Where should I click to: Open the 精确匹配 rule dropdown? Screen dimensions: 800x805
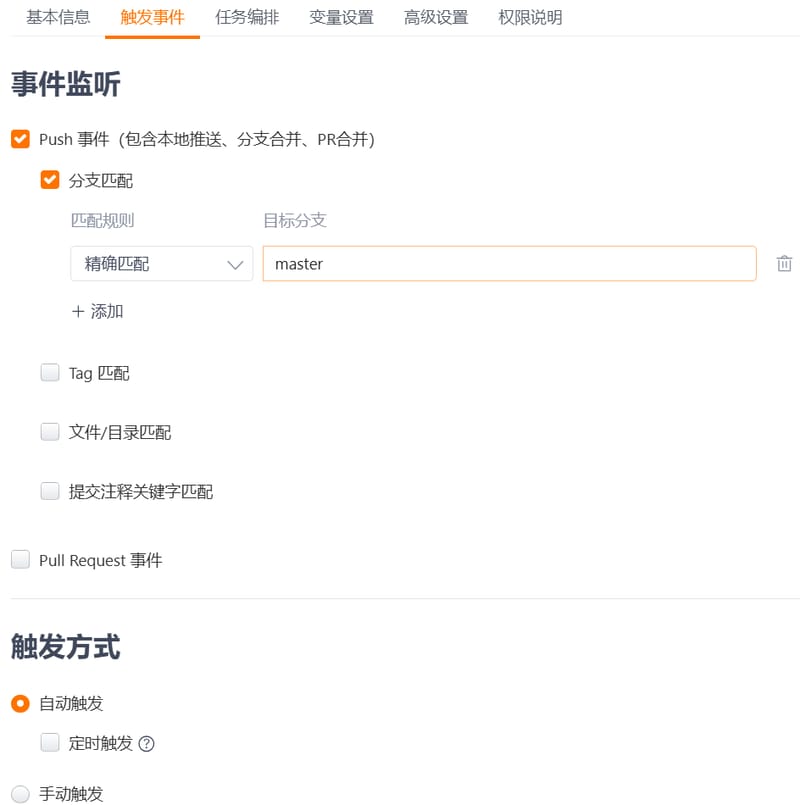162,263
